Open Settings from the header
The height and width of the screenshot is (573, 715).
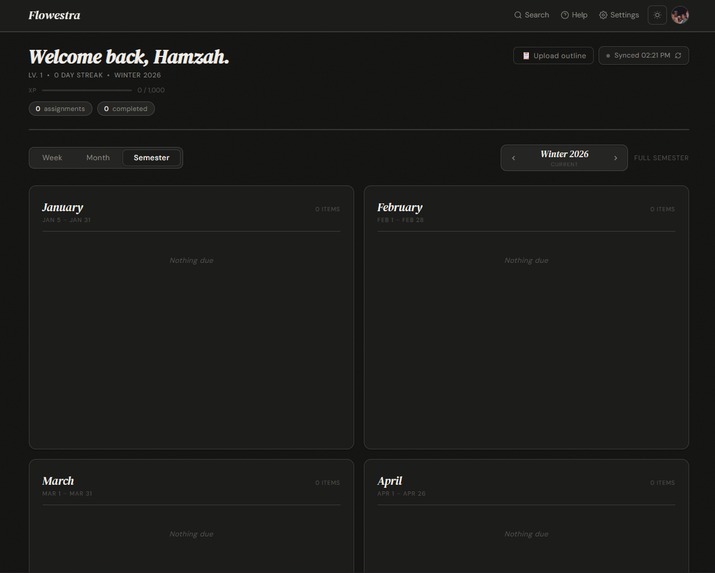[619, 15]
